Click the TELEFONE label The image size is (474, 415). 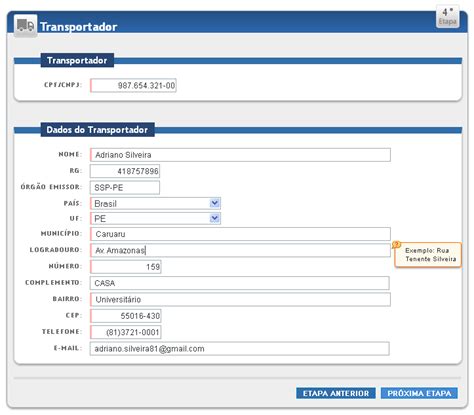pyautogui.click(x=62, y=331)
